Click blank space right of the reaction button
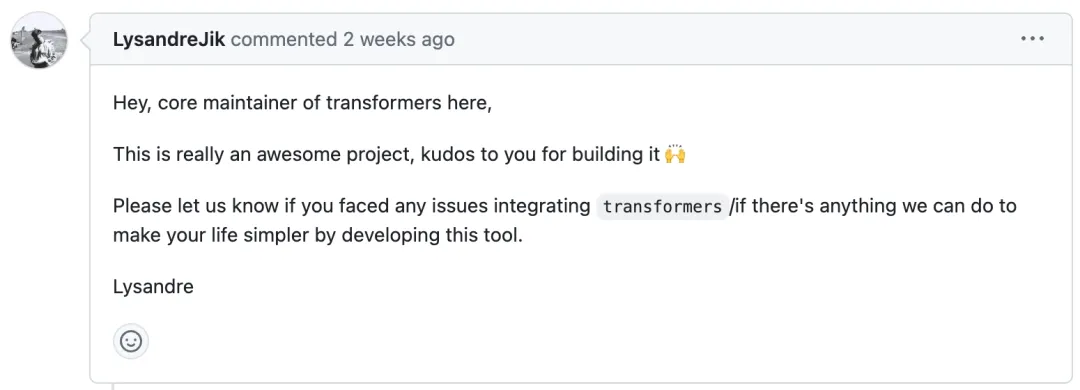 [x=592, y=341]
